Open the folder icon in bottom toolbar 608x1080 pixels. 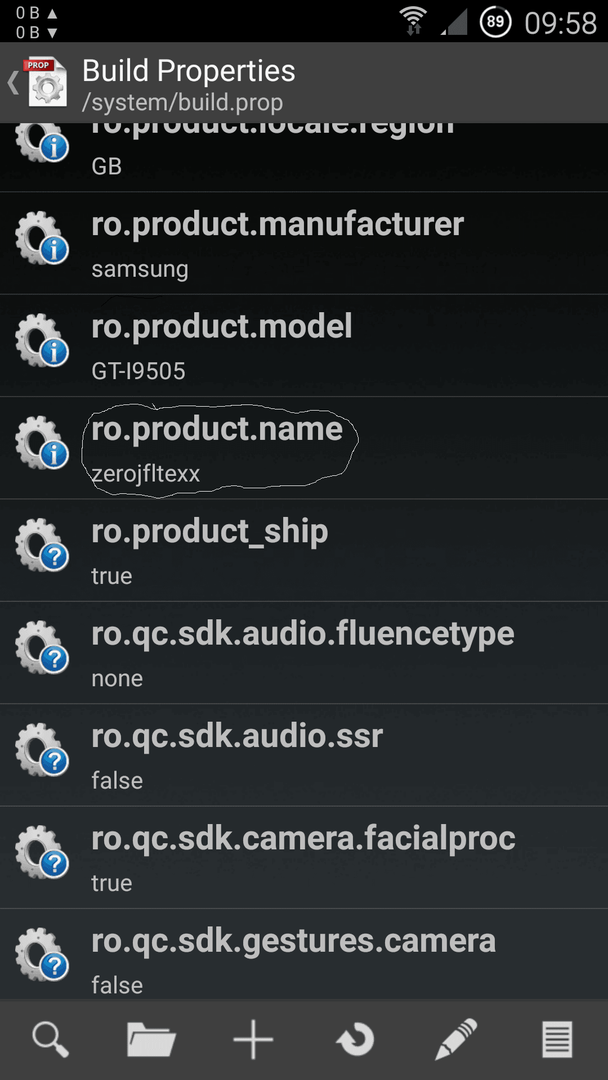pos(151,1039)
